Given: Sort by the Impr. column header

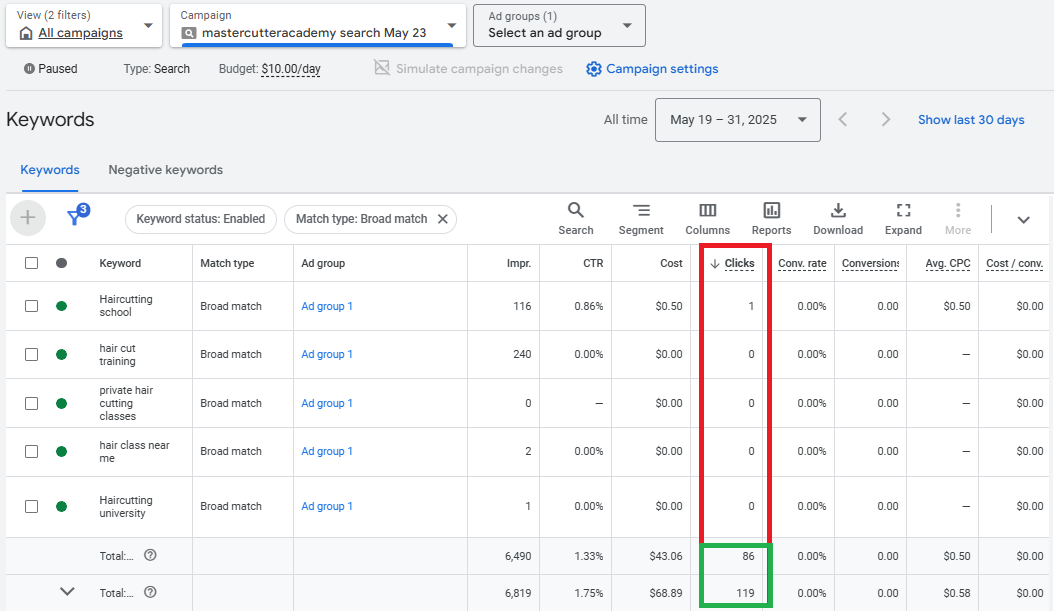Looking at the screenshot, I should 519,263.
